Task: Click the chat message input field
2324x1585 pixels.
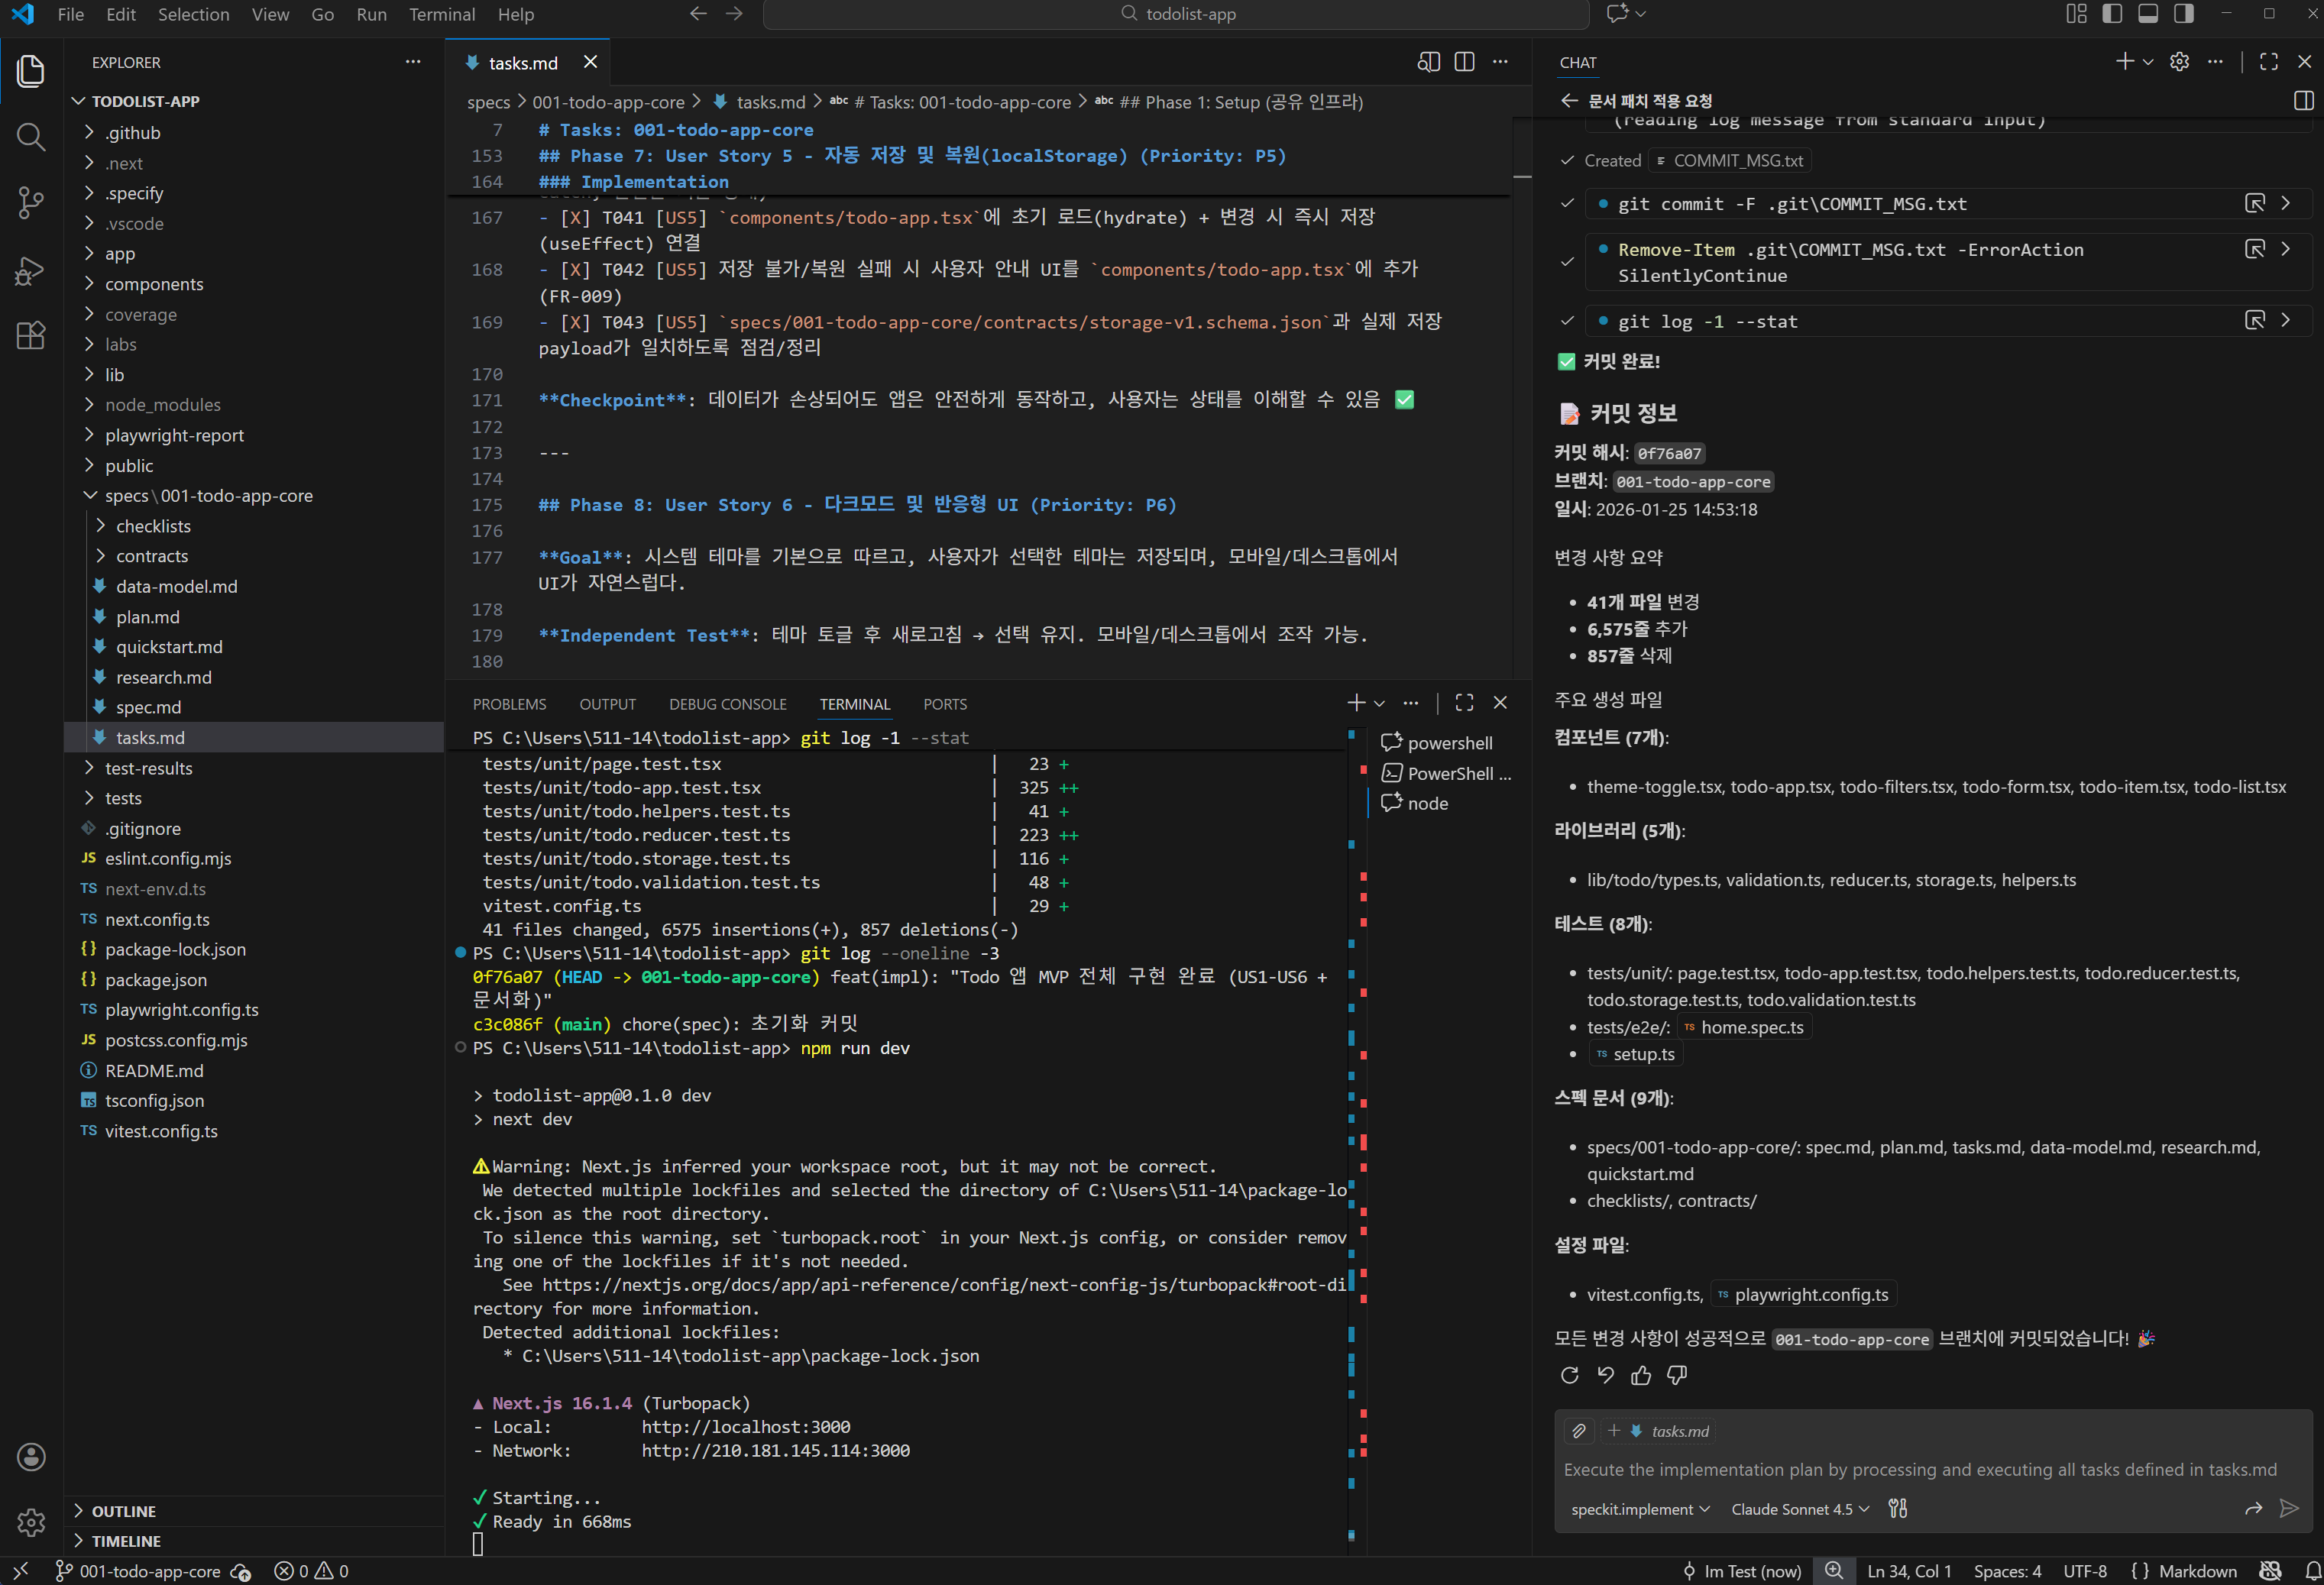Action: (x=1920, y=1469)
